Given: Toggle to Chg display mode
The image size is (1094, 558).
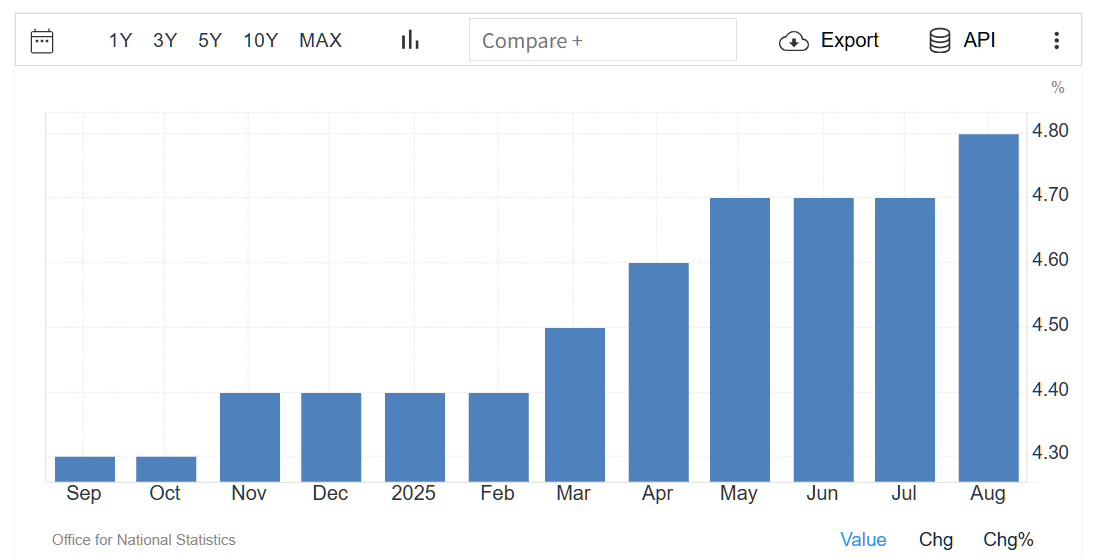Looking at the screenshot, I should (x=936, y=540).
